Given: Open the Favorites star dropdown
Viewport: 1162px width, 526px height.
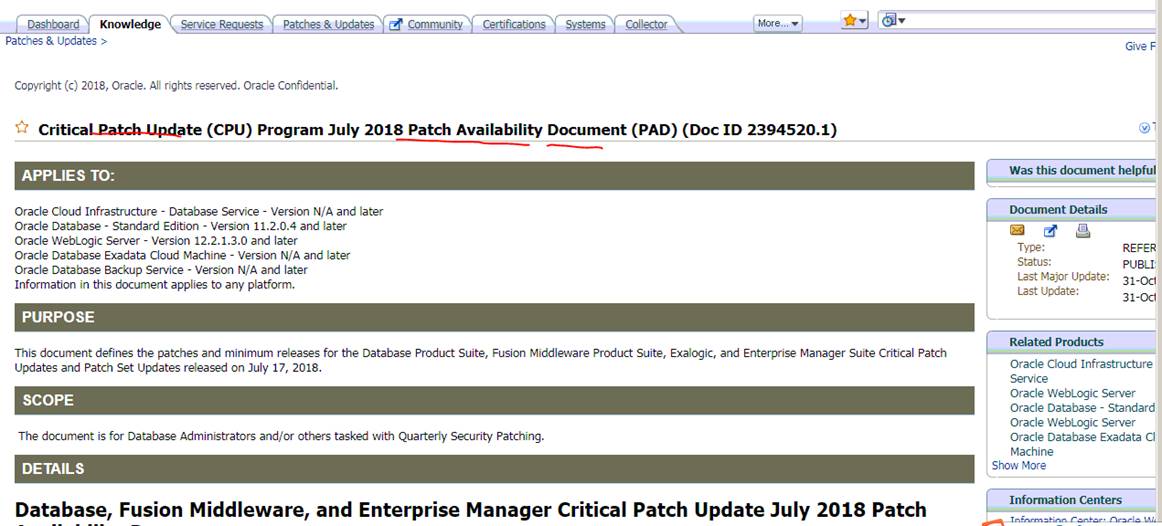Looking at the screenshot, I should [x=854, y=21].
